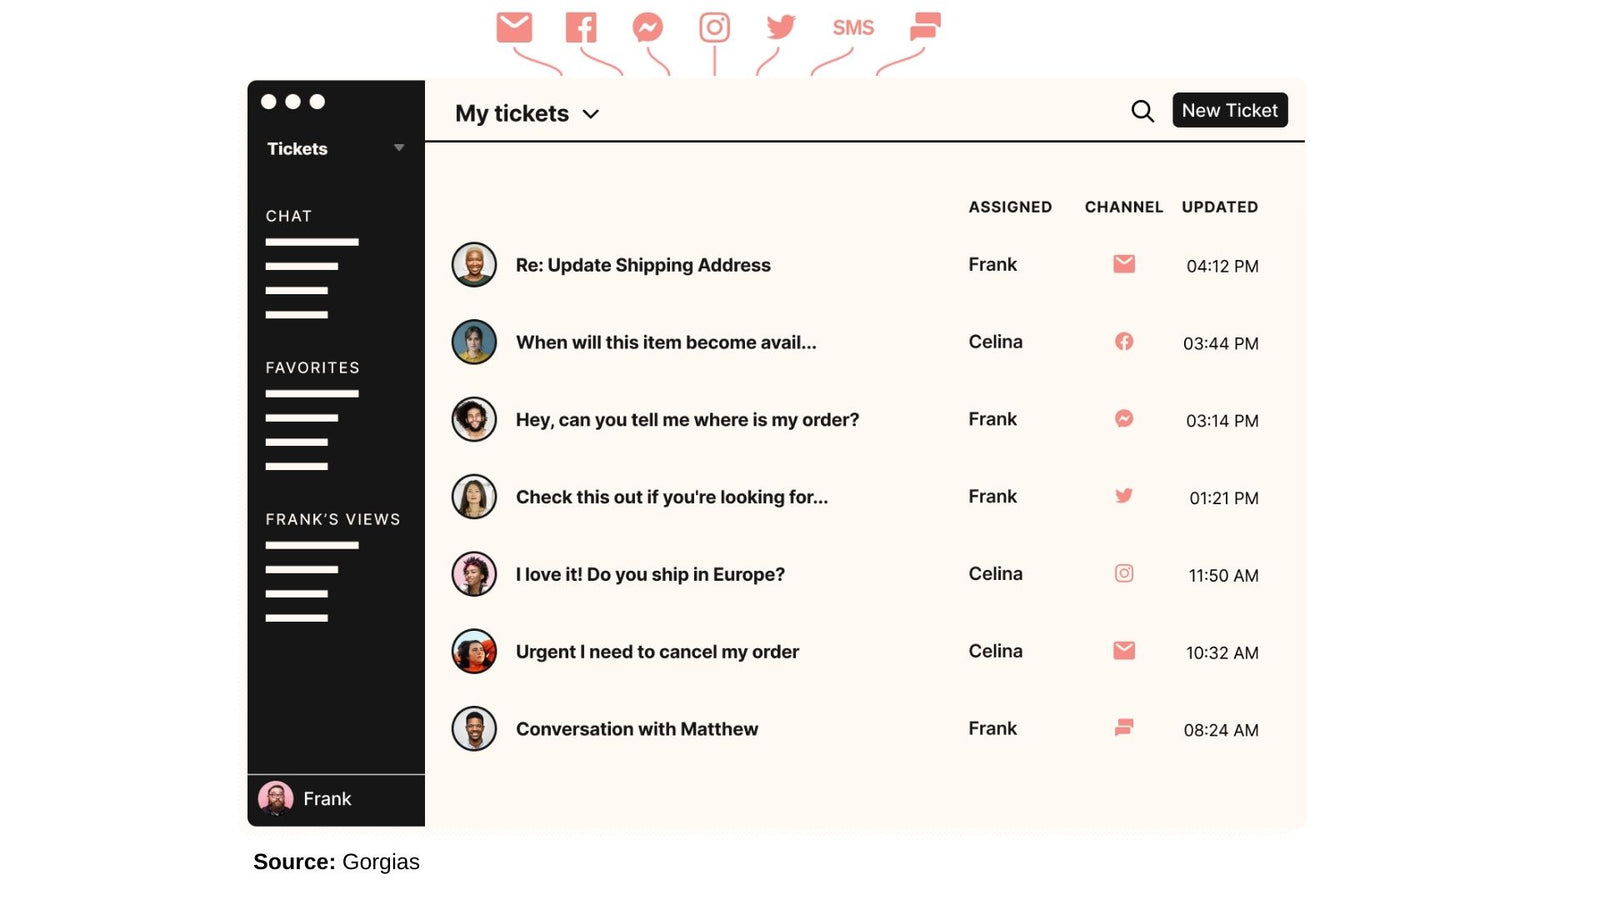This screenshot has width=1600, height=900.
Task: Click the Messenger channel icon in 03:14 PM row
Action: pos(1124,419)
